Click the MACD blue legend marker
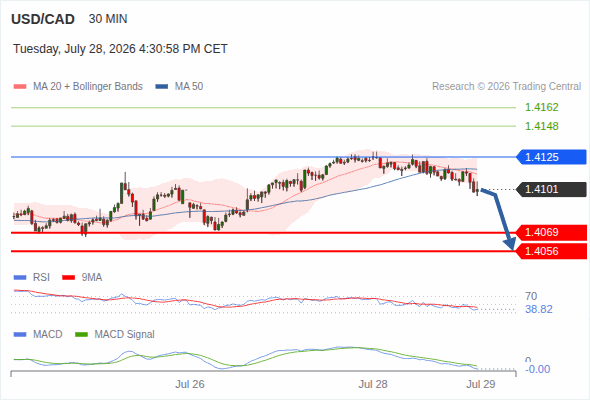Viewport: 590px width, 400px height. click(x=20, y=335)
